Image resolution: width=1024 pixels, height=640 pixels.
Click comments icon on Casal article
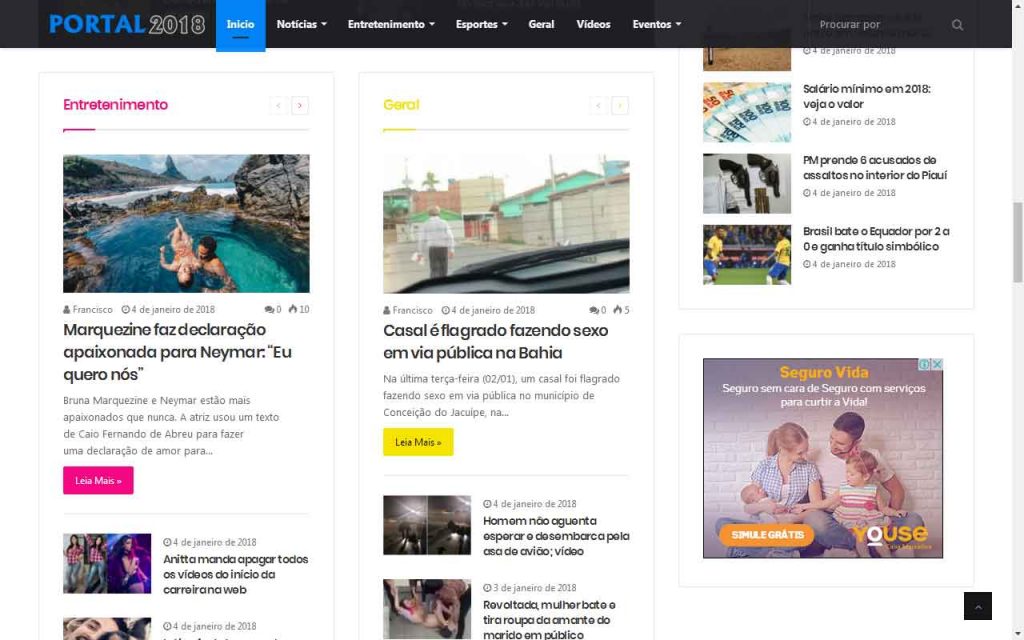594,310
